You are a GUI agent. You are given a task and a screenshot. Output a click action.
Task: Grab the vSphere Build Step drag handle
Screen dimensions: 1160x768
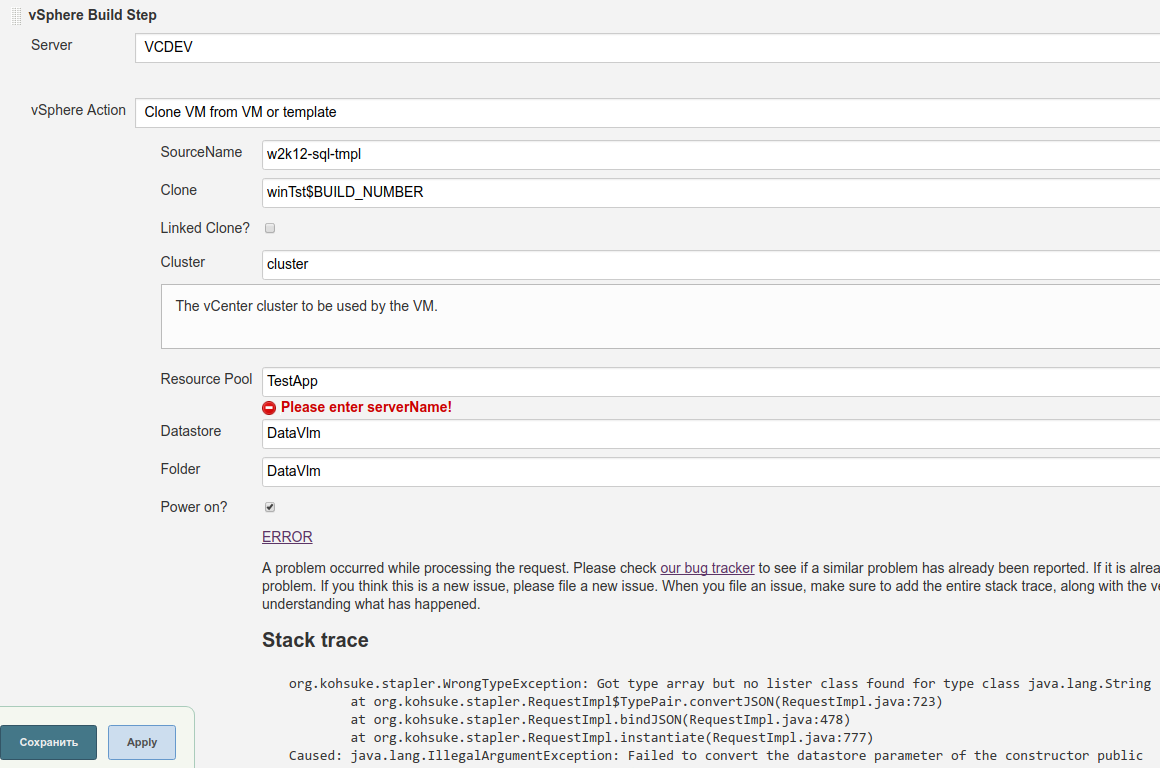[16, 15]
